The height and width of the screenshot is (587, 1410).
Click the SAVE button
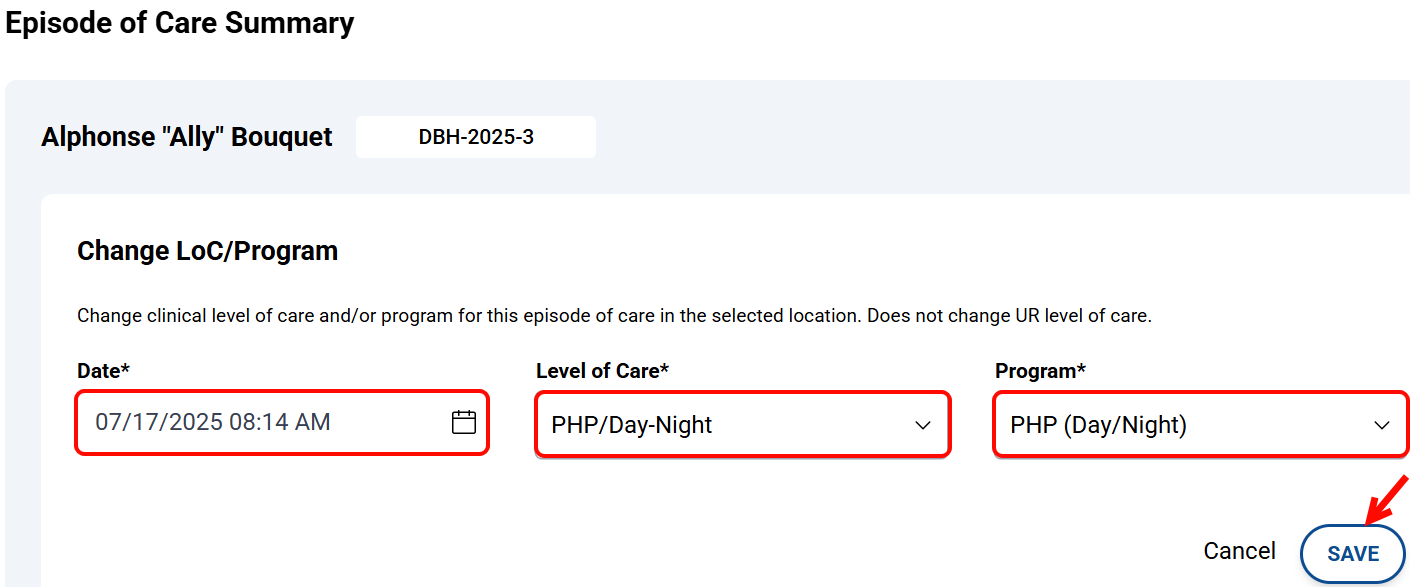pos(1353,554)
